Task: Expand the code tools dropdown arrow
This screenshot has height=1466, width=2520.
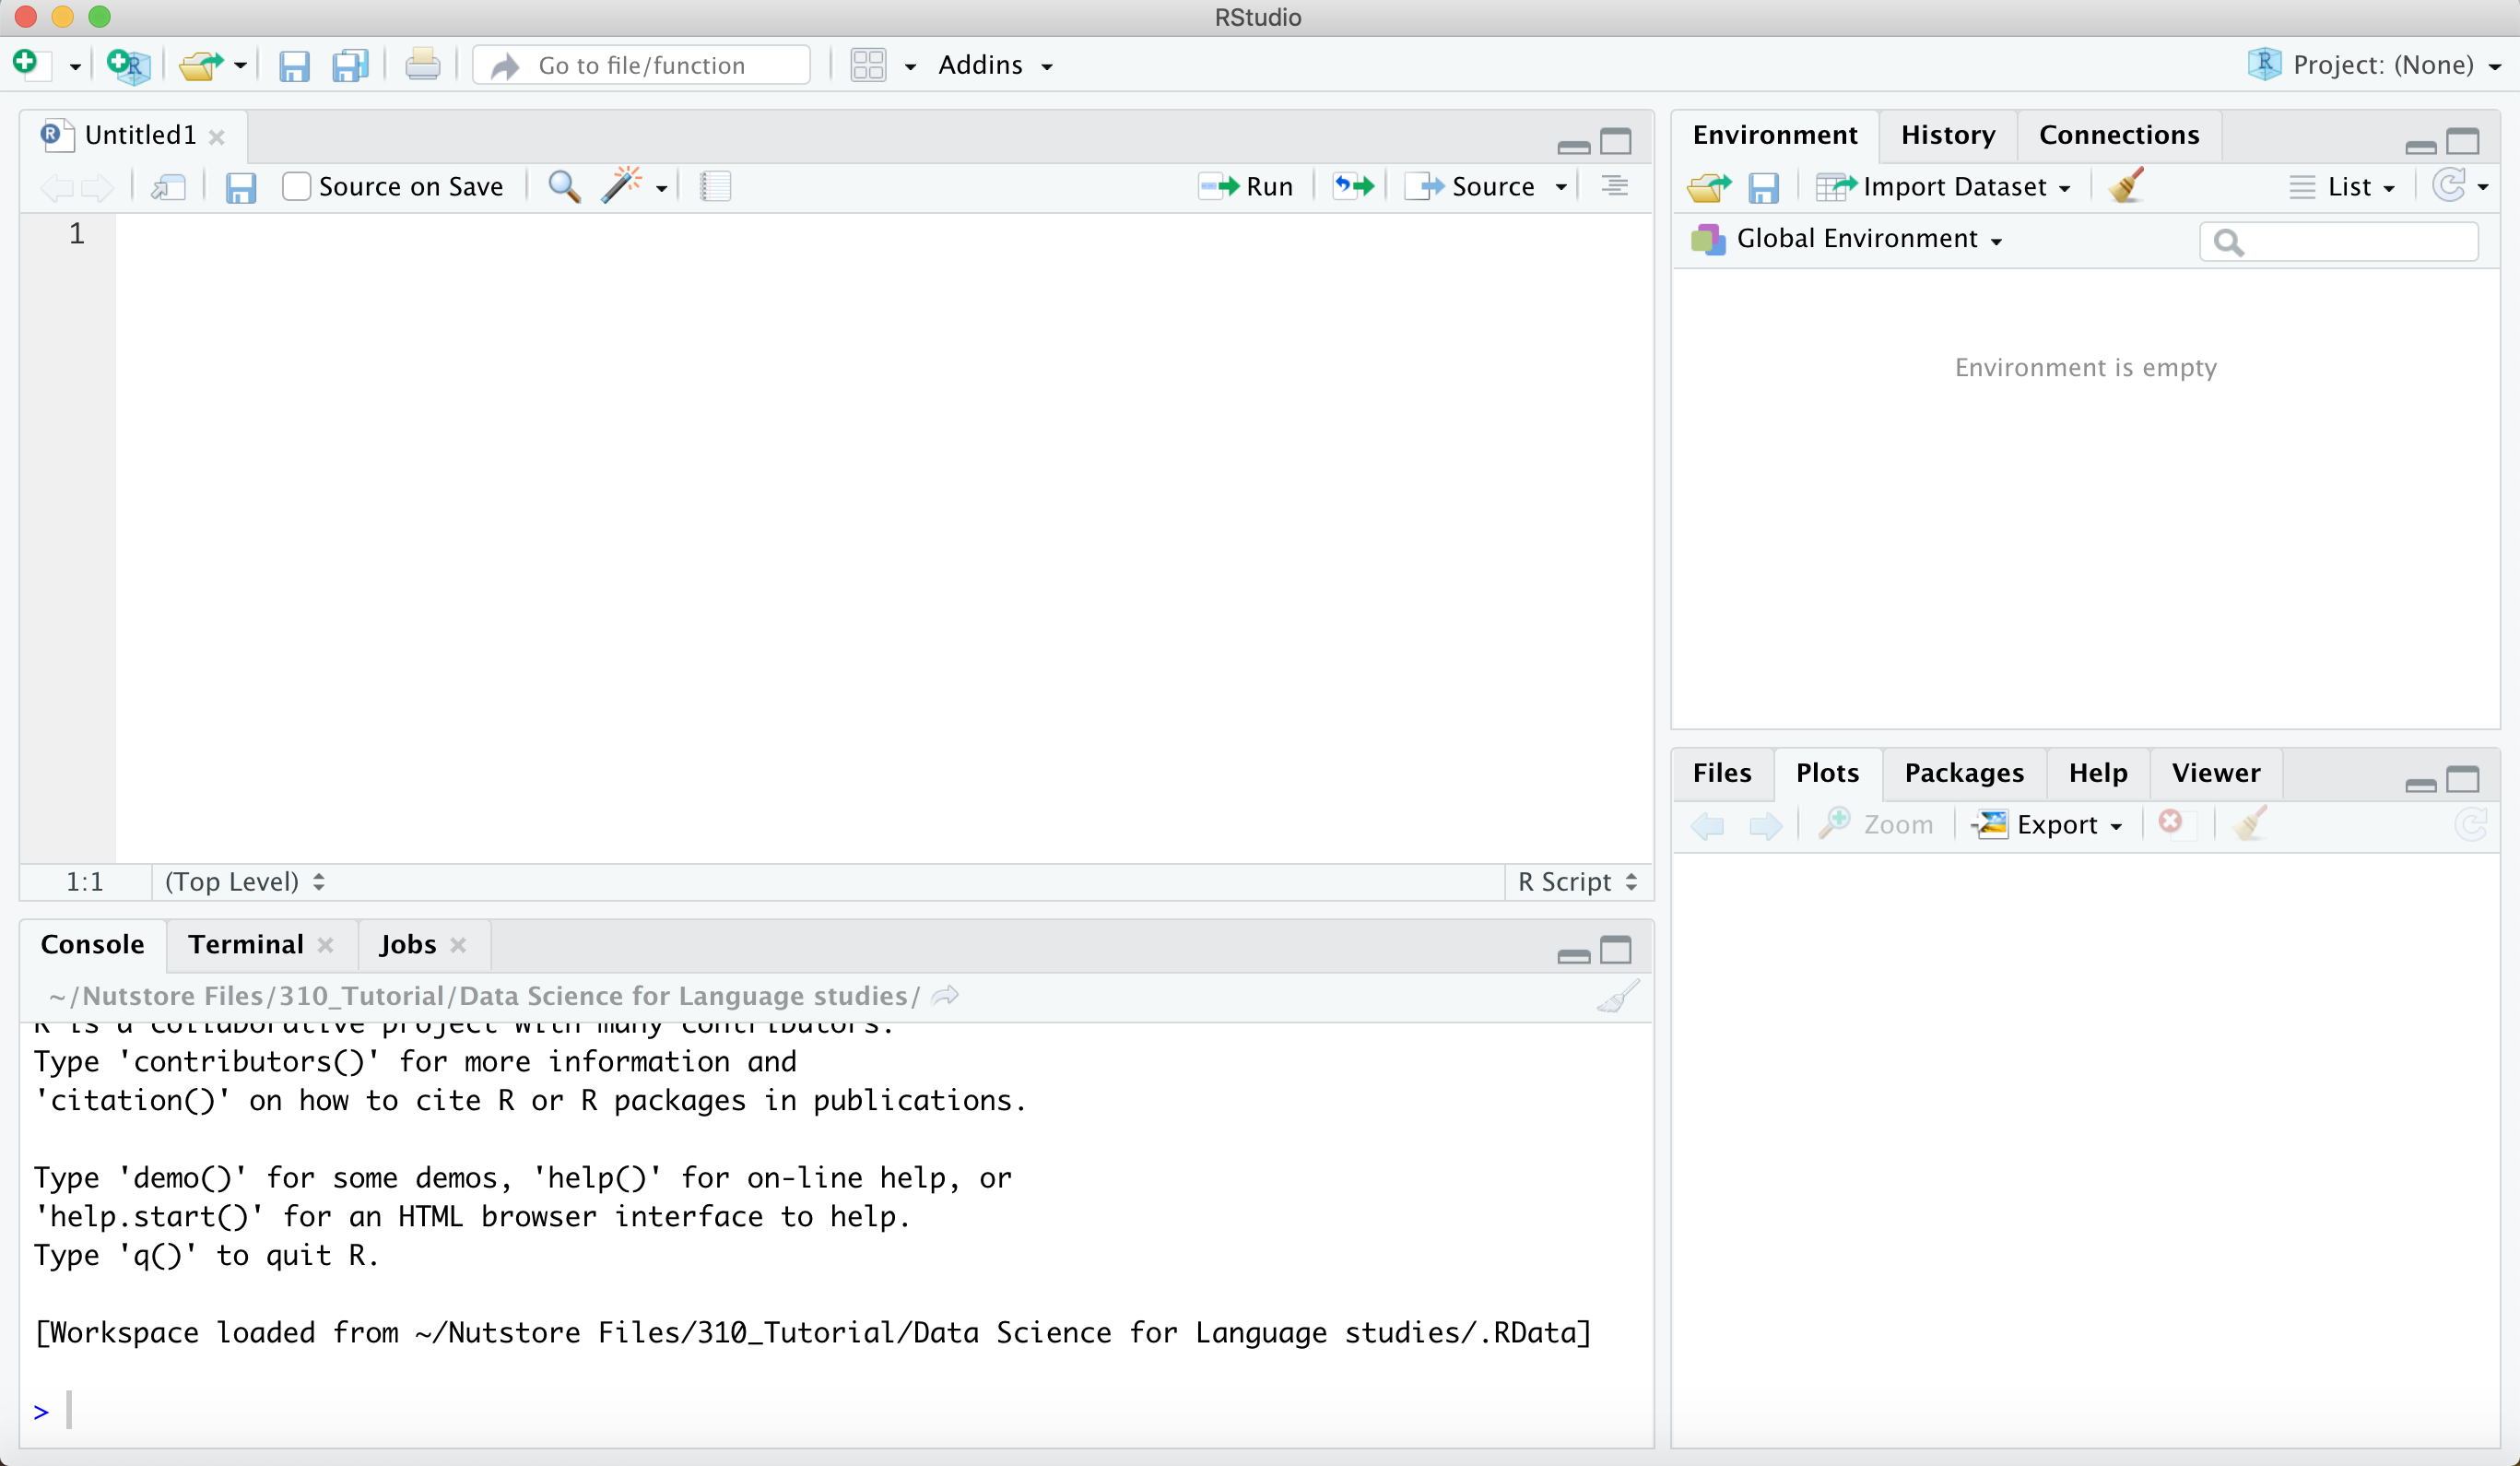Action: coord(661,189)
